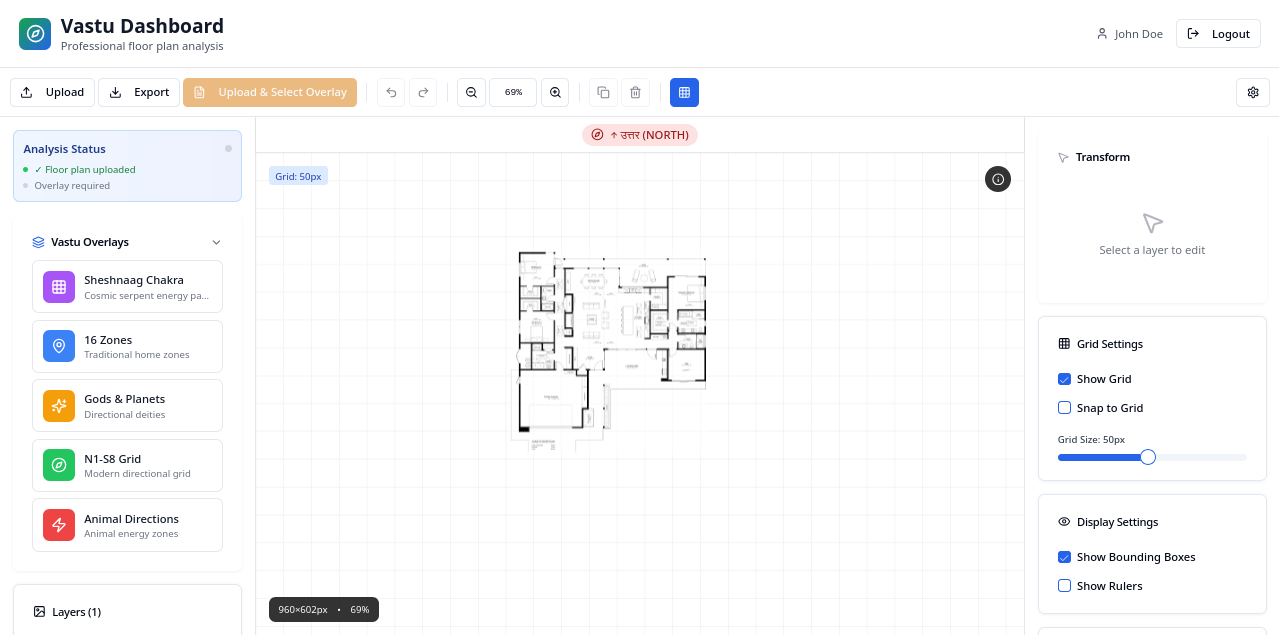Click the redo icon
The width and height of the screenshot is (1280, 635).
(423, 92)
